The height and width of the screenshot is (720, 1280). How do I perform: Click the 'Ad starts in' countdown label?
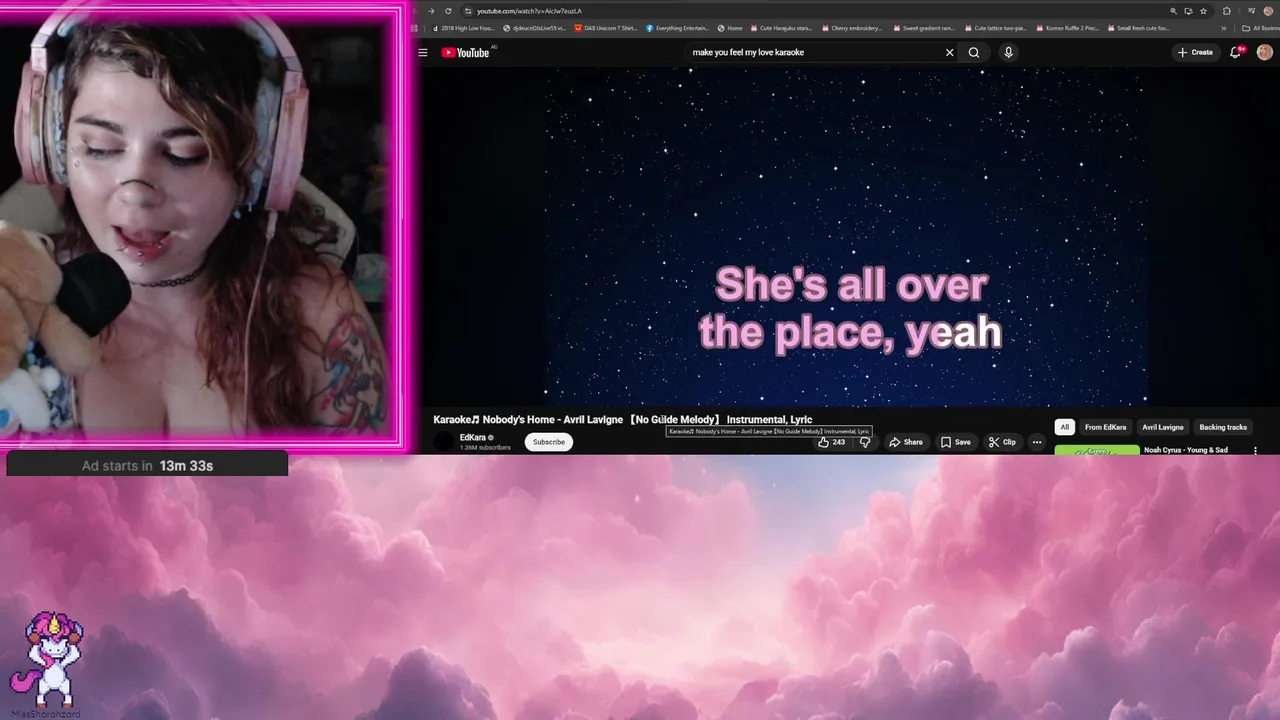[x=147, y=466]
